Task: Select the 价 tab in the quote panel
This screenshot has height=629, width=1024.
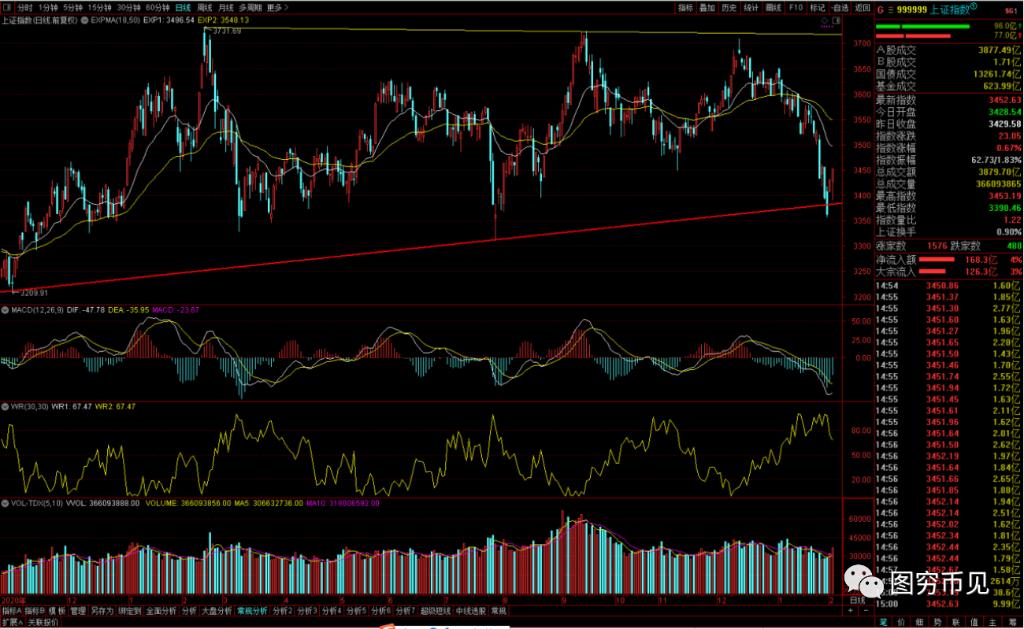Action: point(902,622)
